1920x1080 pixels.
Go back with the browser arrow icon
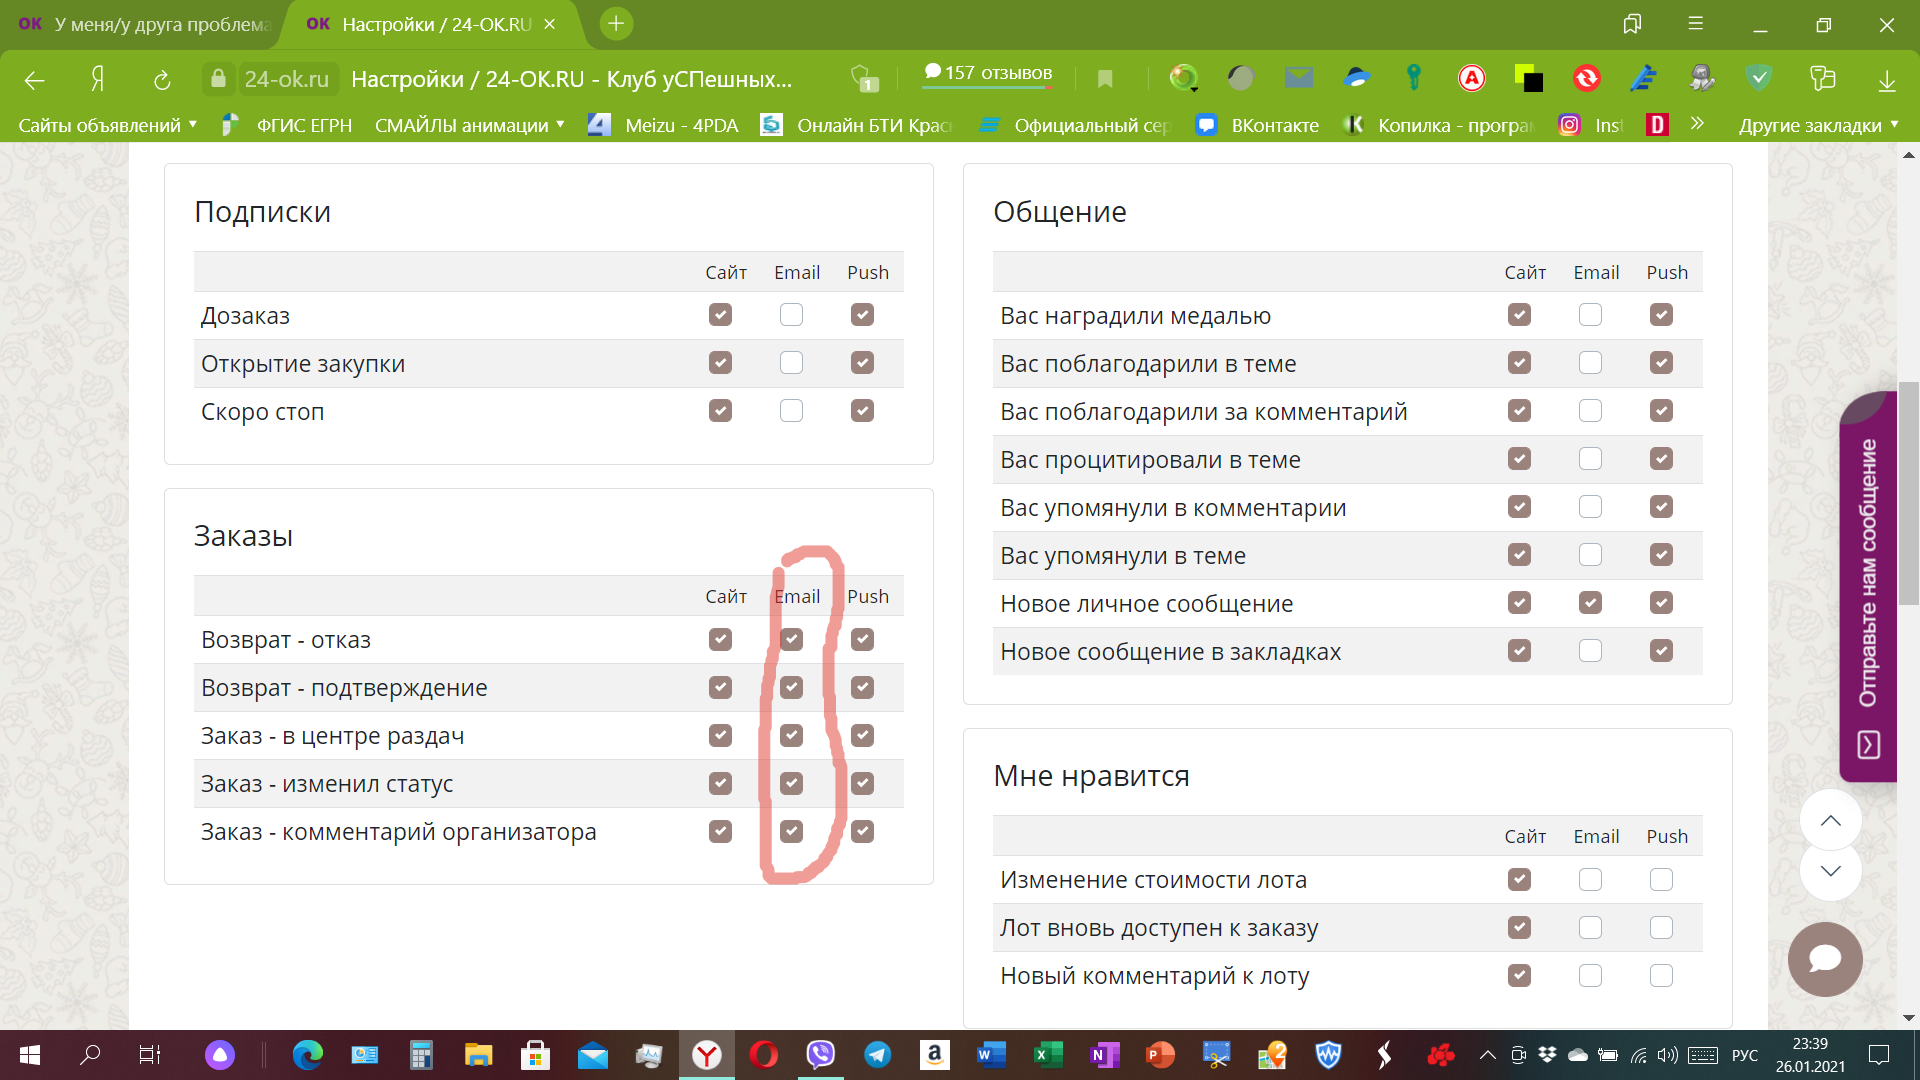coord(34,79)
